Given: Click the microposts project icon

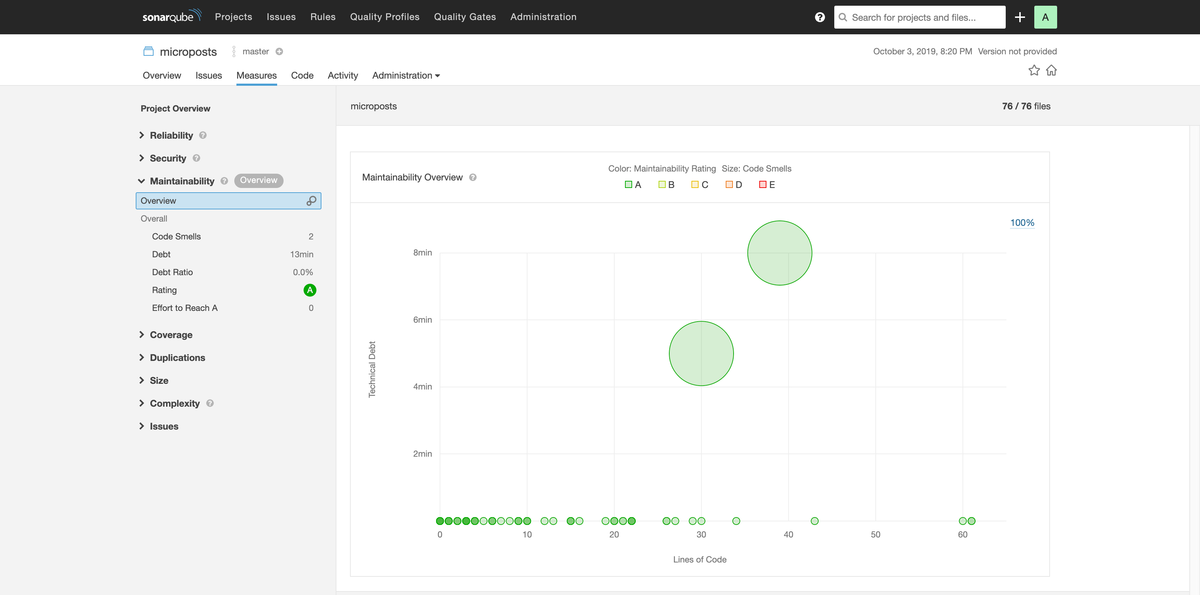Looking at the screenshot, I should pos(149,51).
